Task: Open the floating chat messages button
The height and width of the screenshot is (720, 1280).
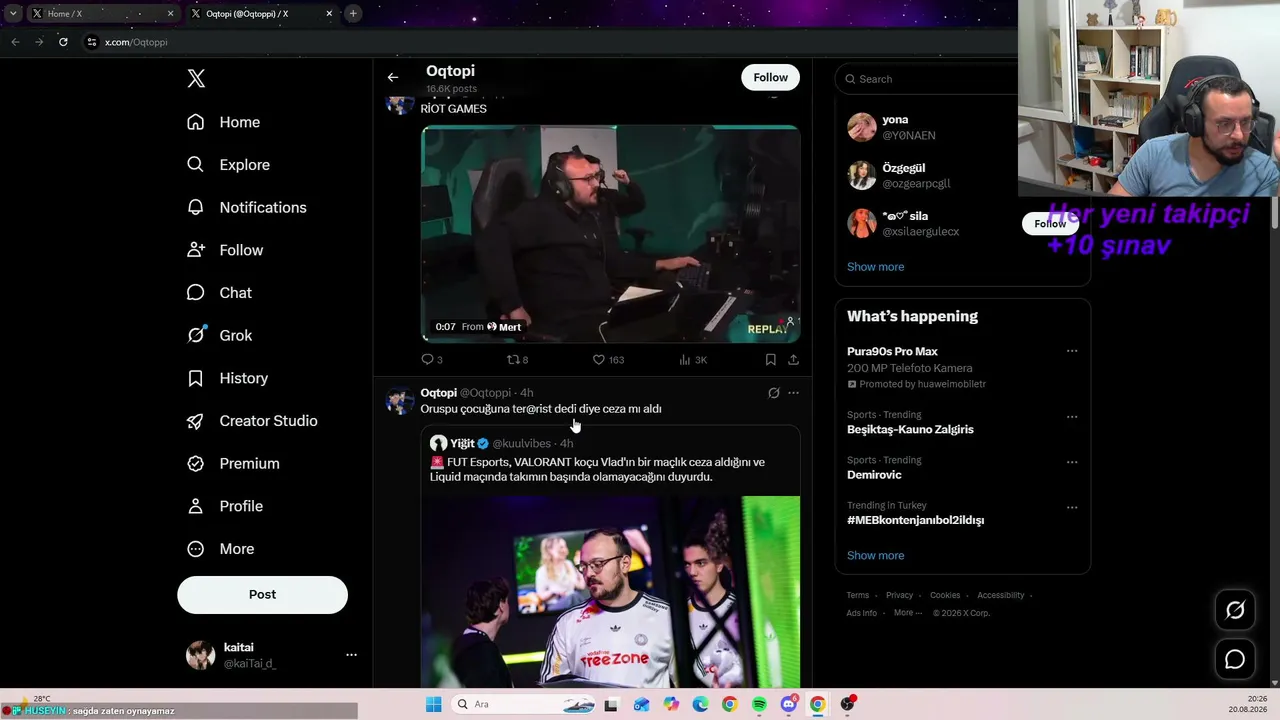Action: click(x=1235, y=659)
